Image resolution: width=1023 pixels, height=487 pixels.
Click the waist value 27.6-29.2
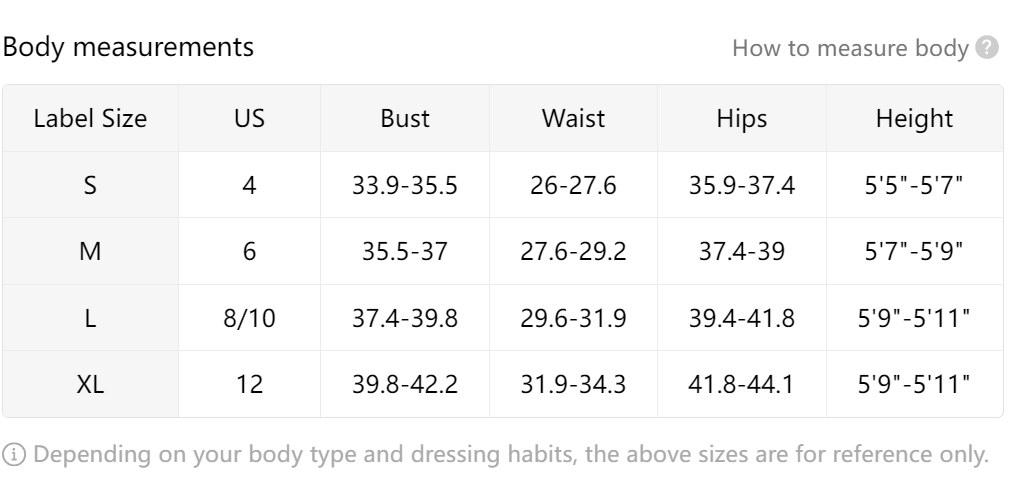pyautogui.click(x=573, y=251)
